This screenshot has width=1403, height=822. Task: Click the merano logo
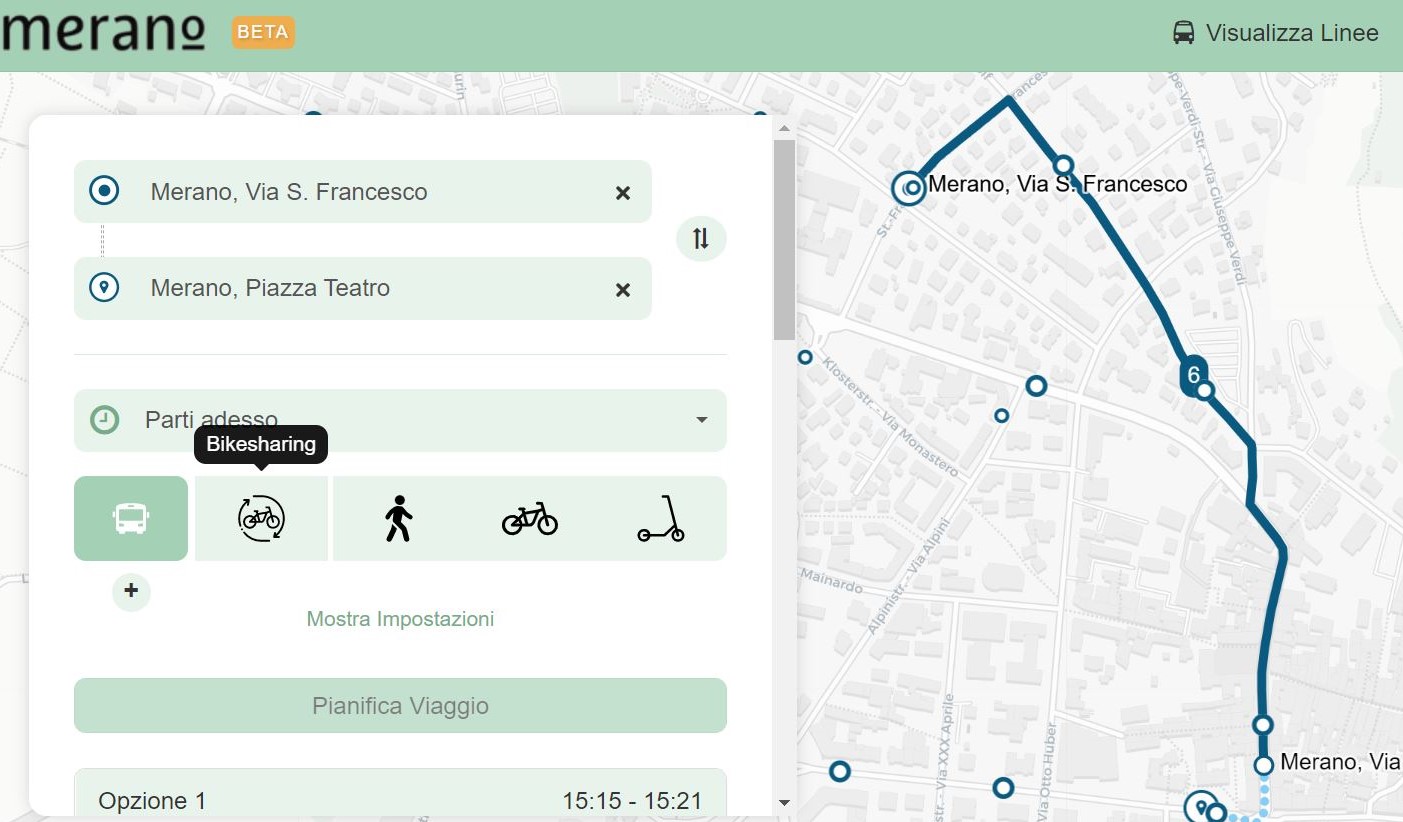coord(103,30)
